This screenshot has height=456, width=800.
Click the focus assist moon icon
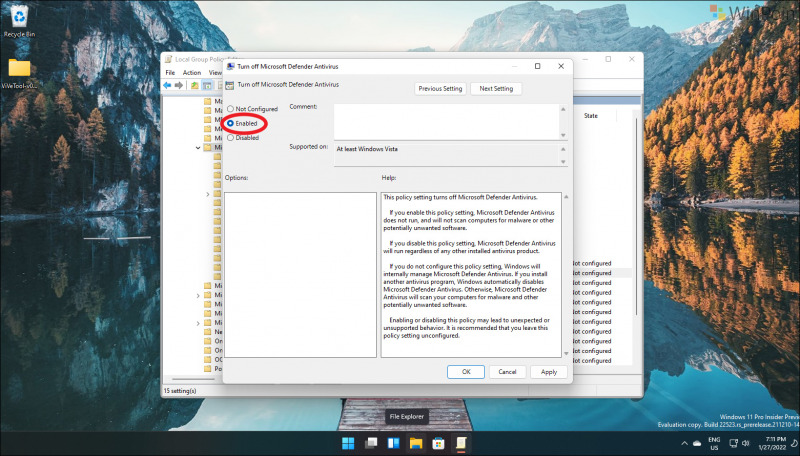(795, 444)
